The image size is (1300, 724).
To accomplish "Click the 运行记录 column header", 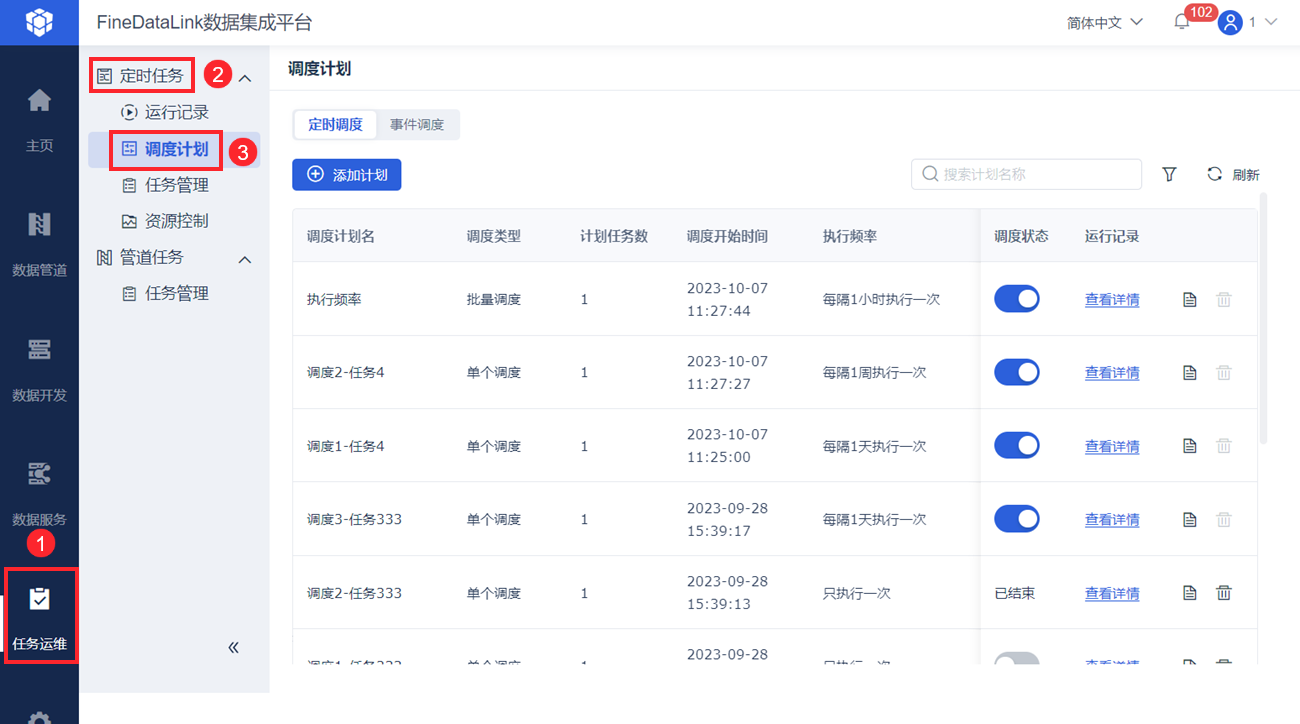I will 1112,236.
